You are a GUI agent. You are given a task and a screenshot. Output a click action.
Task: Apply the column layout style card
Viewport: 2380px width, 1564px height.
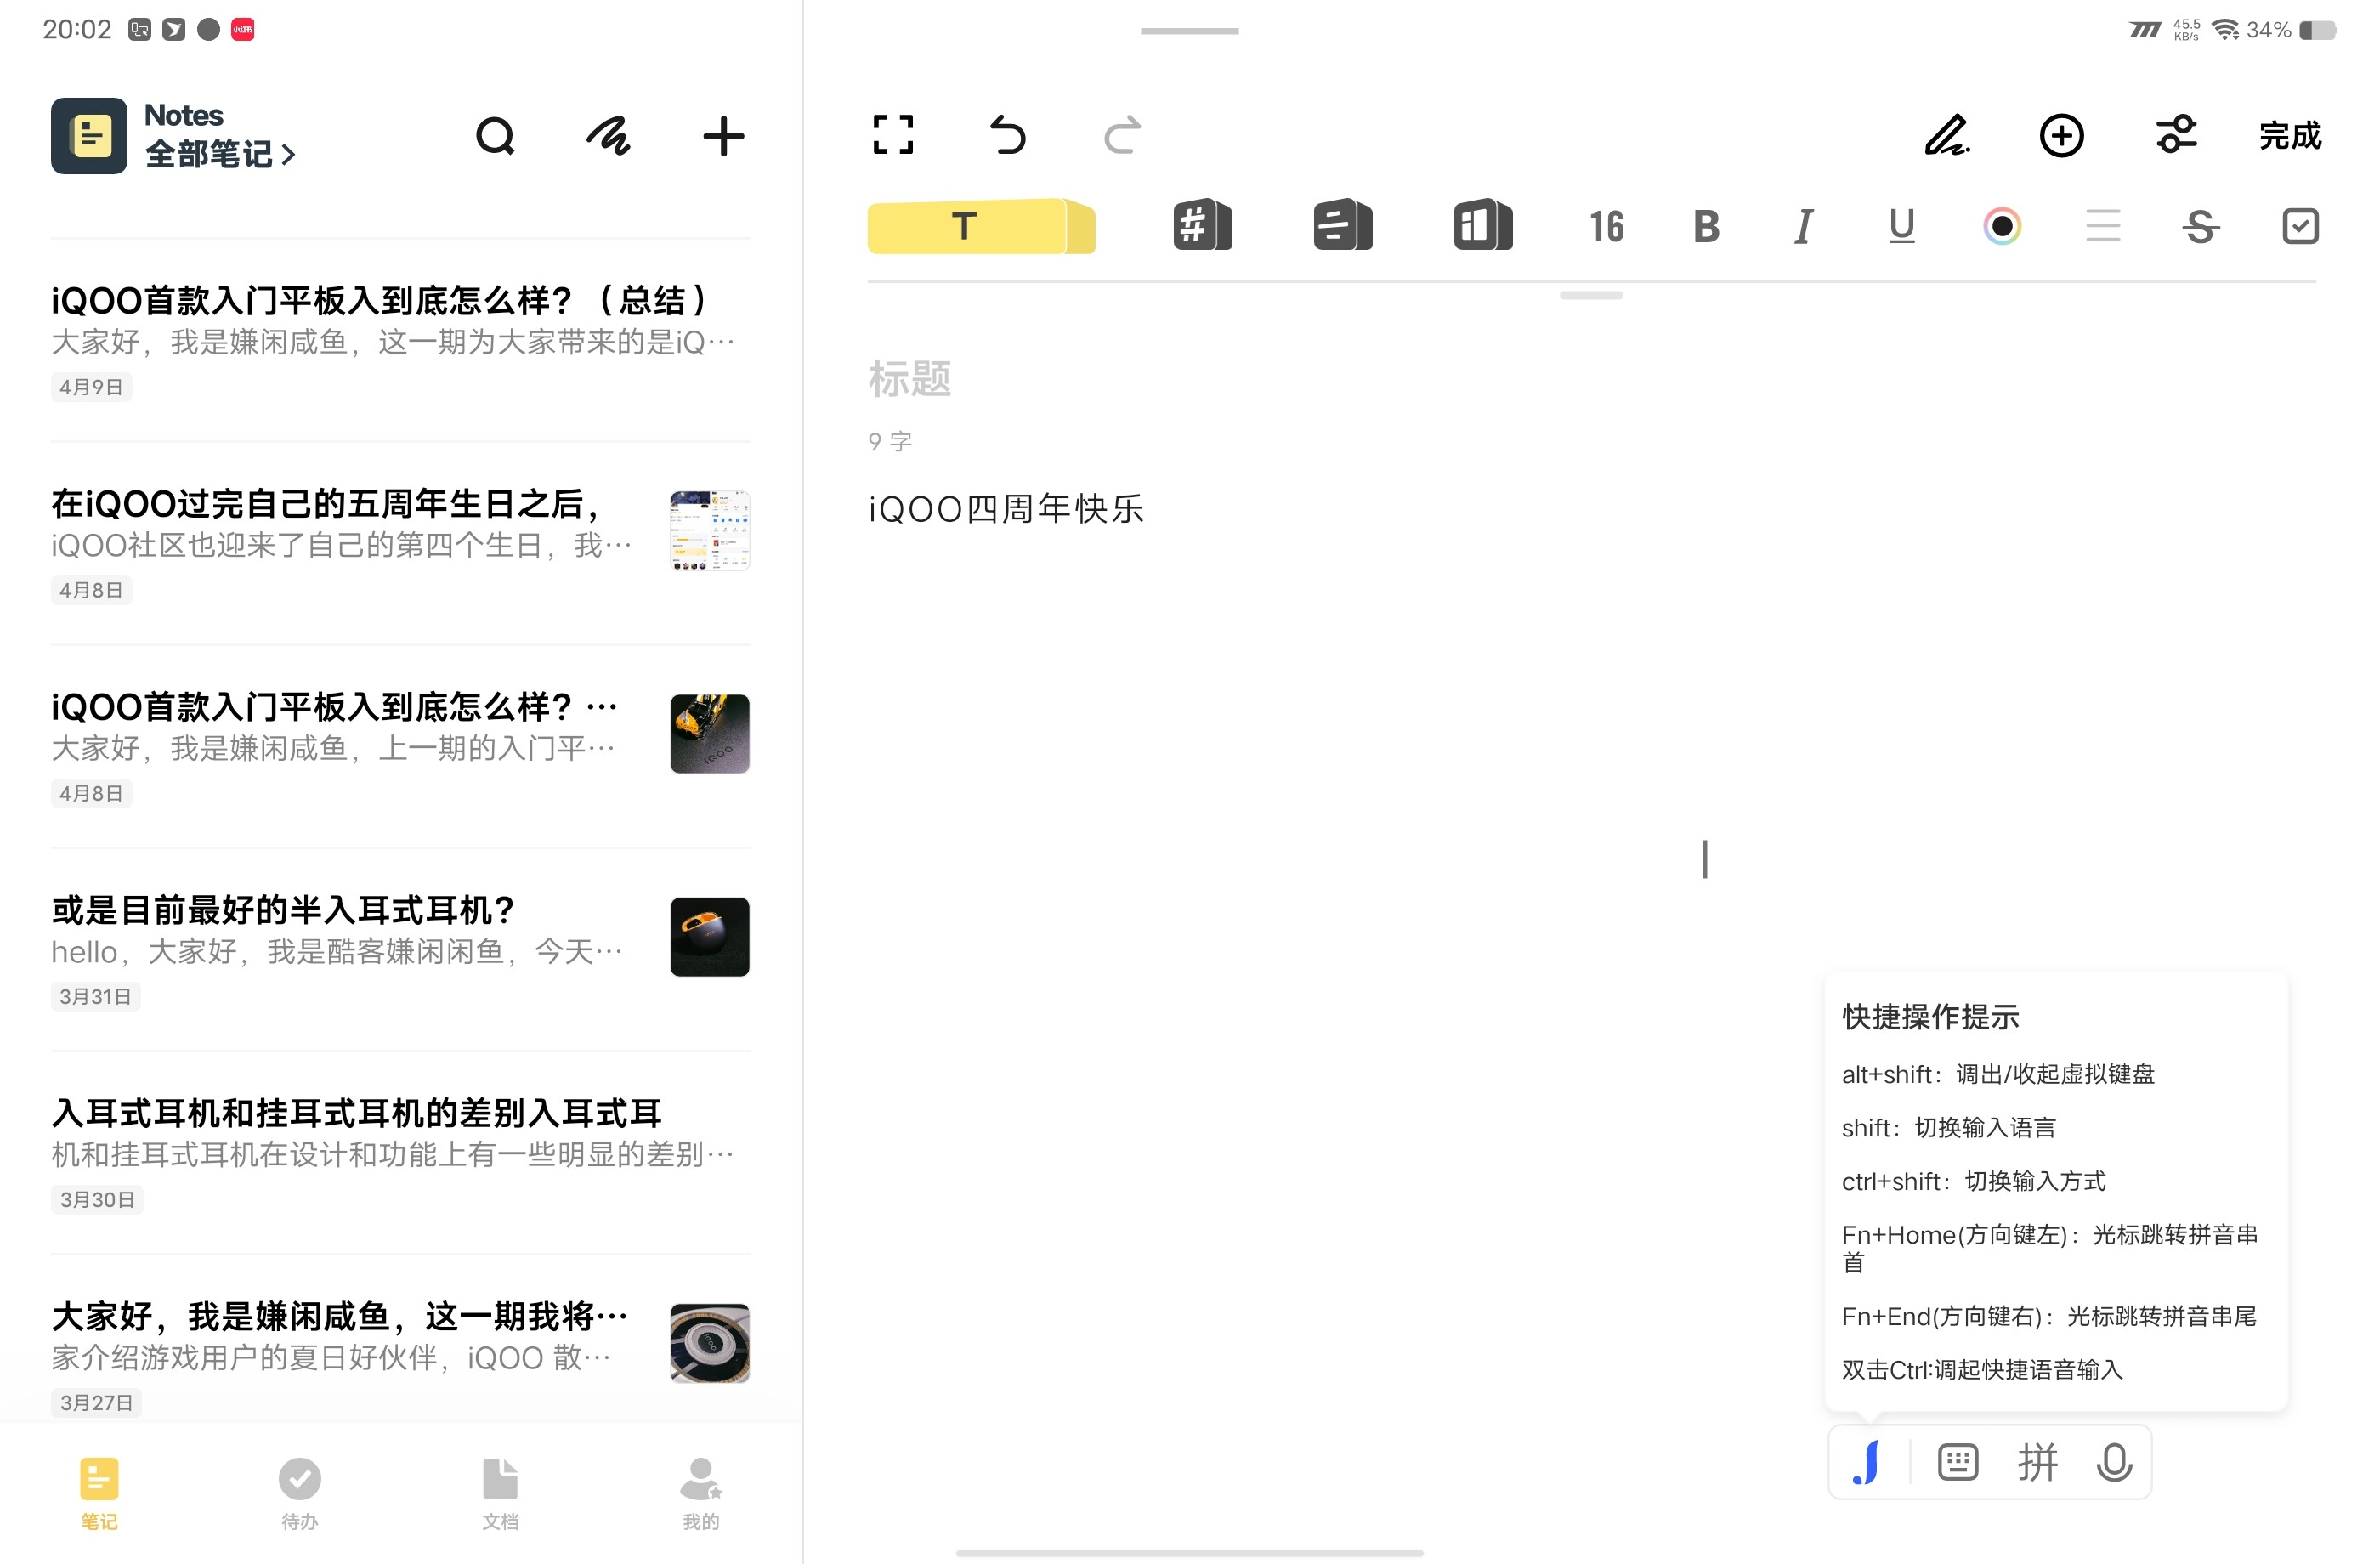coord(1482,225)
